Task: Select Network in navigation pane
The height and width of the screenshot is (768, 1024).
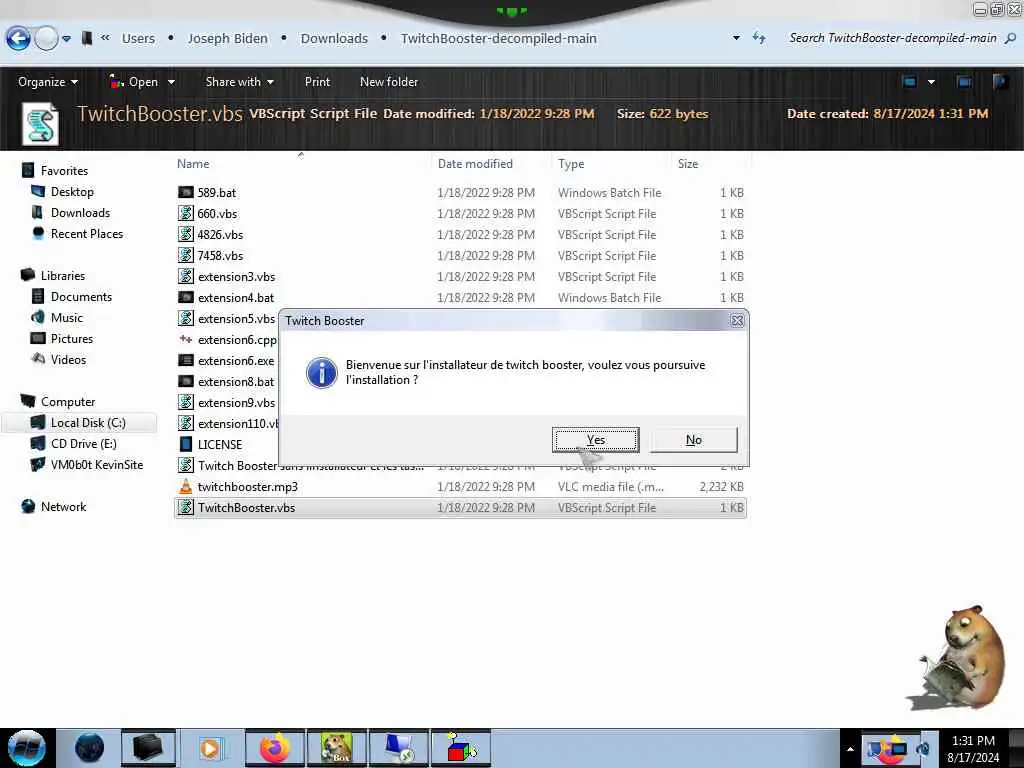Action: click(63, 507)
